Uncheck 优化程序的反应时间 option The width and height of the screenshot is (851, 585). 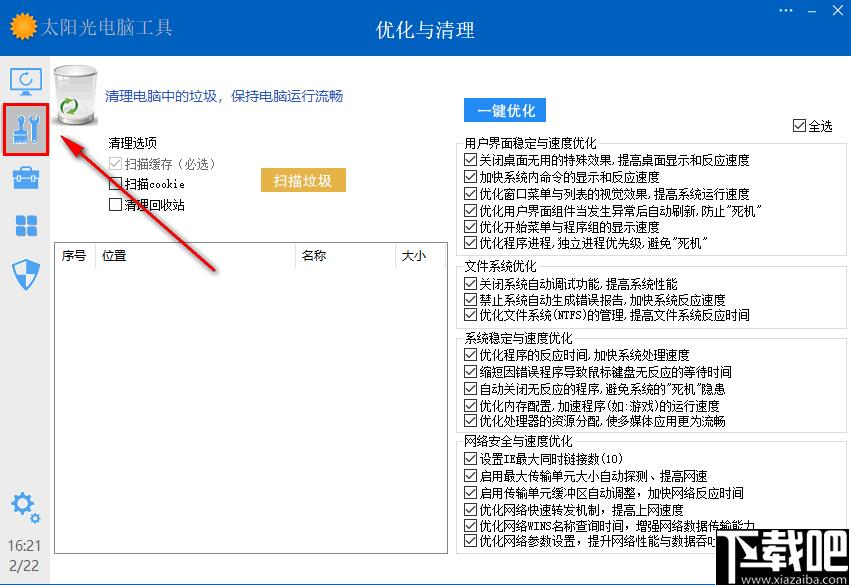[x=471, y=354]
